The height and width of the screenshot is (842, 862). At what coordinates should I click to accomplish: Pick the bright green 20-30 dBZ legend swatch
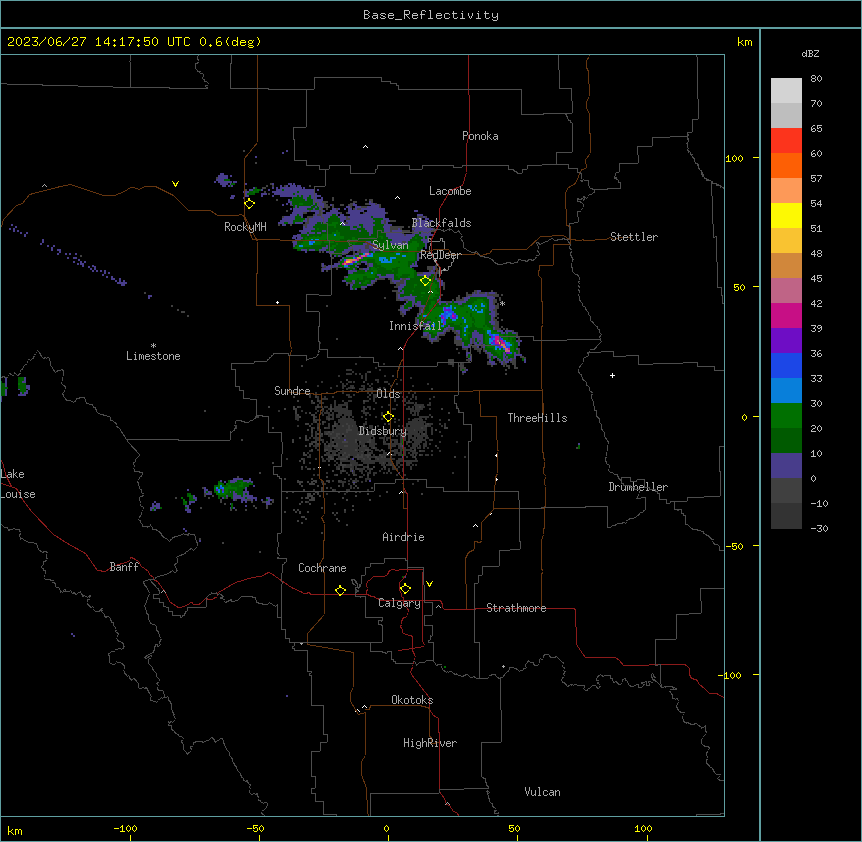pyautogui.click(x=786, y=416)
